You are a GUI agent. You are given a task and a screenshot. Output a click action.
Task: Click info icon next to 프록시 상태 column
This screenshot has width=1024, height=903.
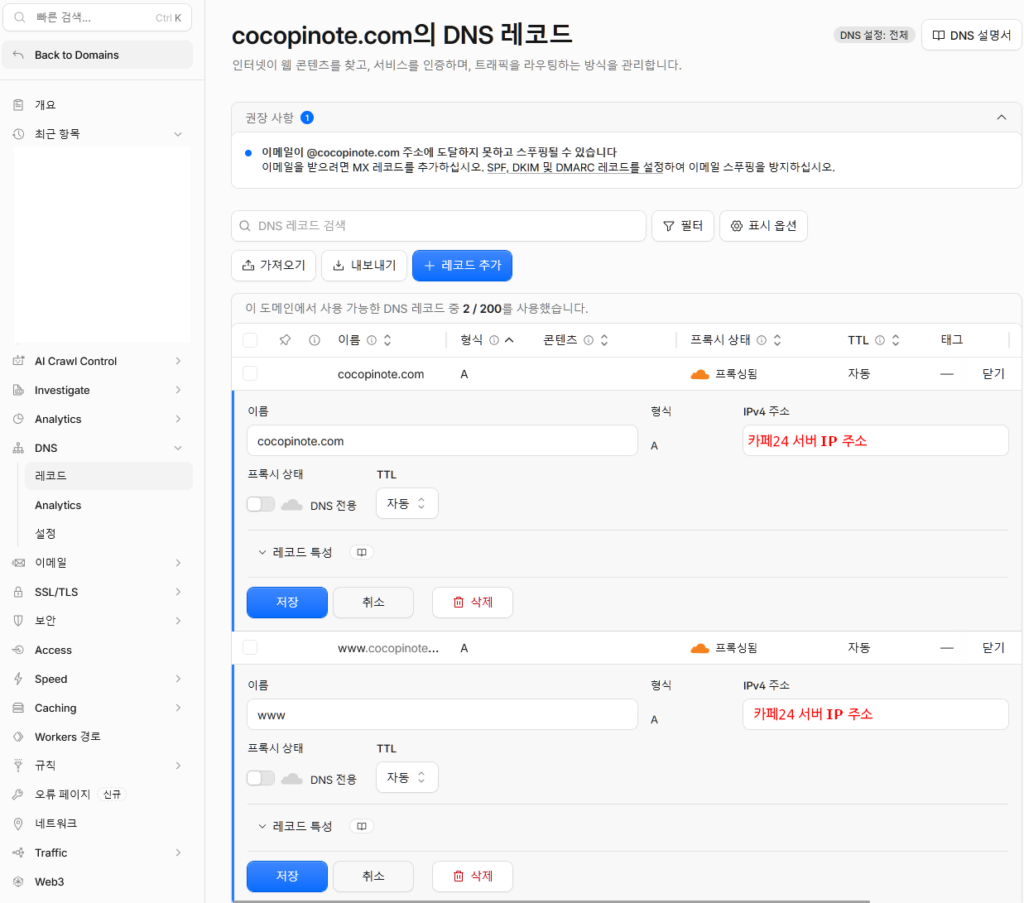[x=761, y=340]
